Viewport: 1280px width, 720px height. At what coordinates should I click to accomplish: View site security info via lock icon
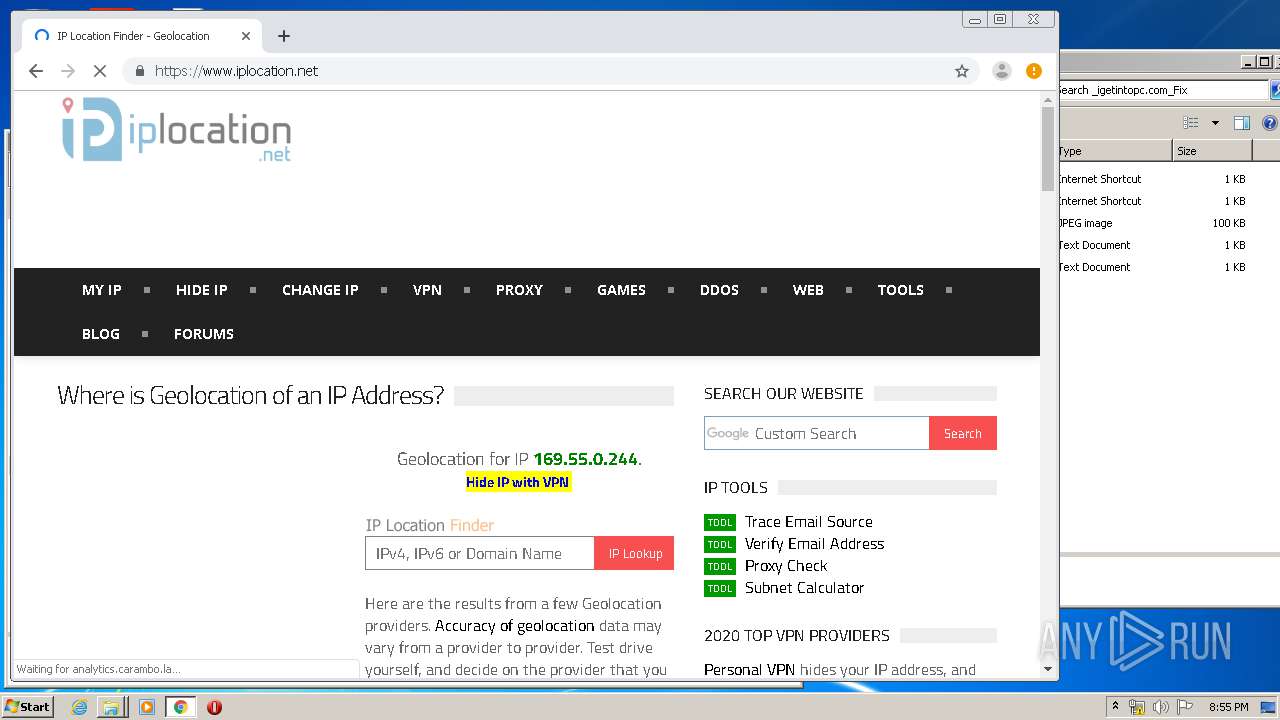140,71
